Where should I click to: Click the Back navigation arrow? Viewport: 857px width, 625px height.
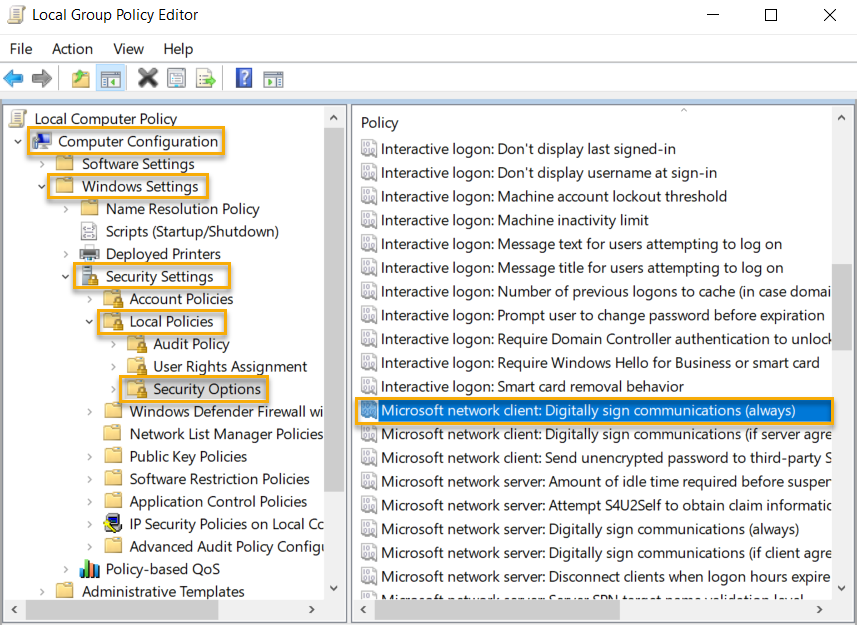tap(16, 78)
